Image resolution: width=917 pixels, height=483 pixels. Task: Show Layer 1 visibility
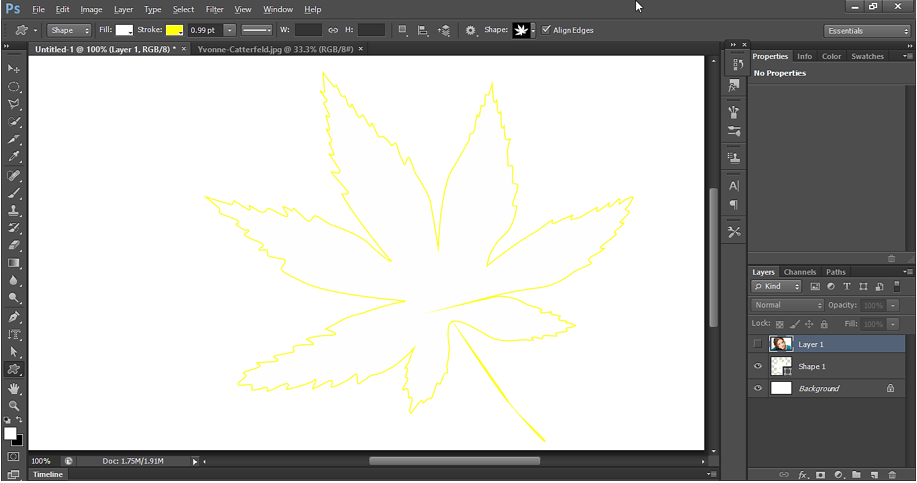pos(758,344)
